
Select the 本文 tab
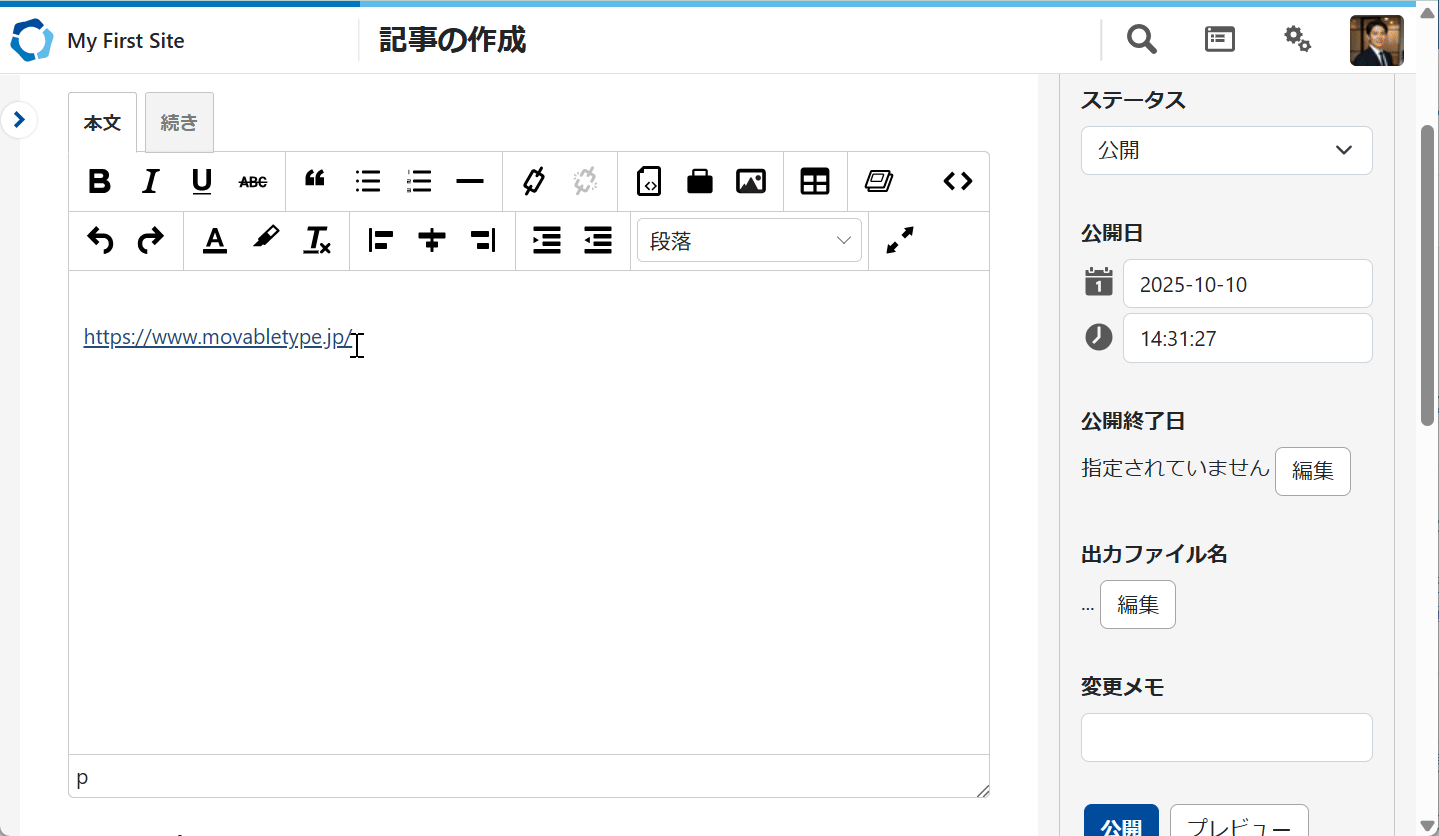click(x=102, y=123)
